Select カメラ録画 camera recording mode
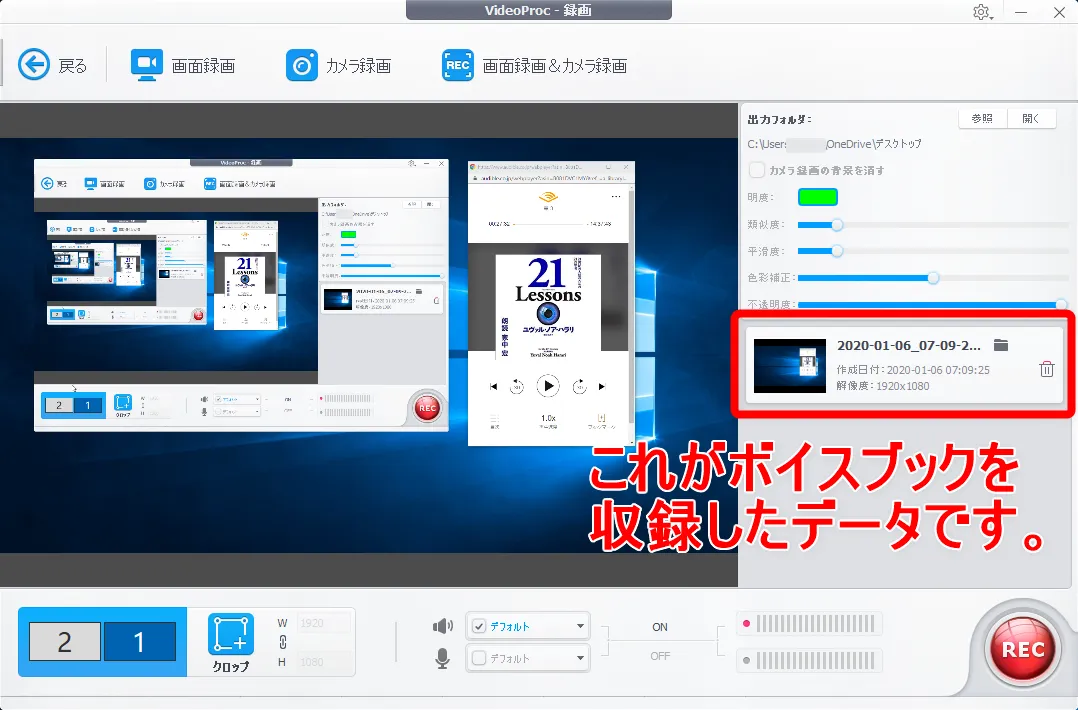 (x=338, y=65)
